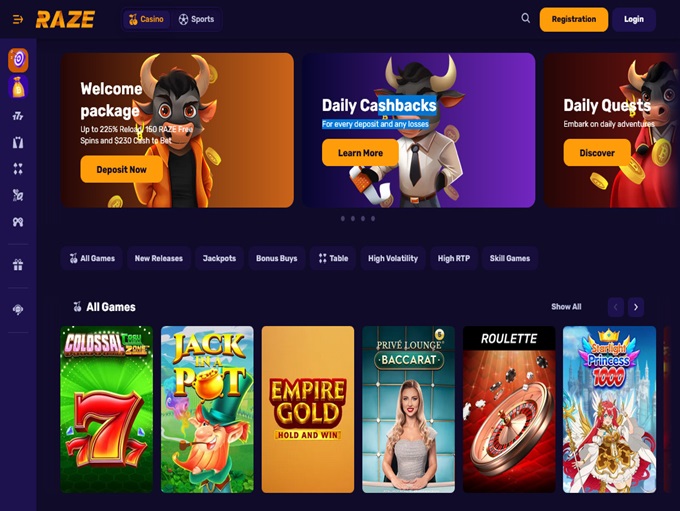Open the orange target icon in sidebar
Viewport: 680px width, 511px height.
point(18,60)
